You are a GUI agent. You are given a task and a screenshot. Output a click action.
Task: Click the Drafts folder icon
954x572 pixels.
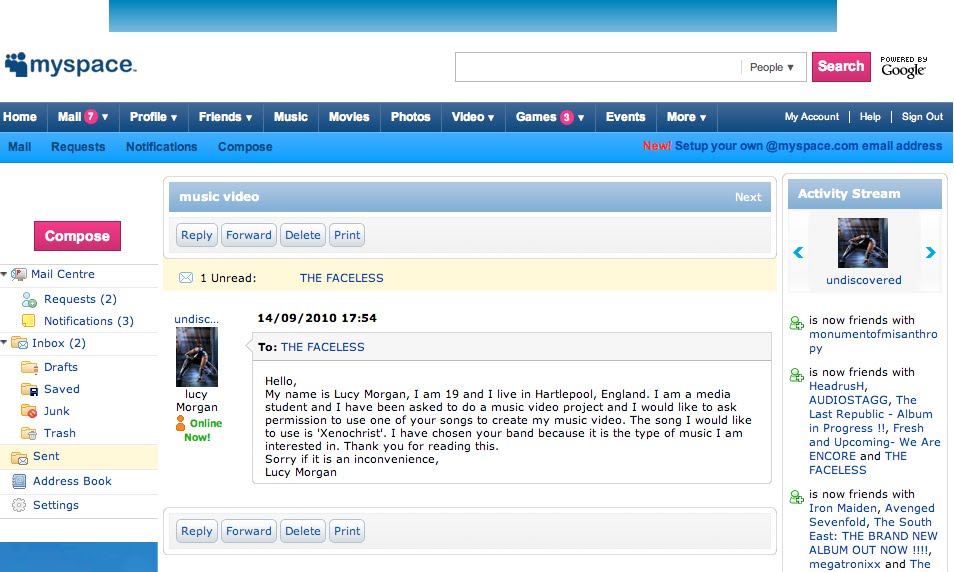point(29,367)
